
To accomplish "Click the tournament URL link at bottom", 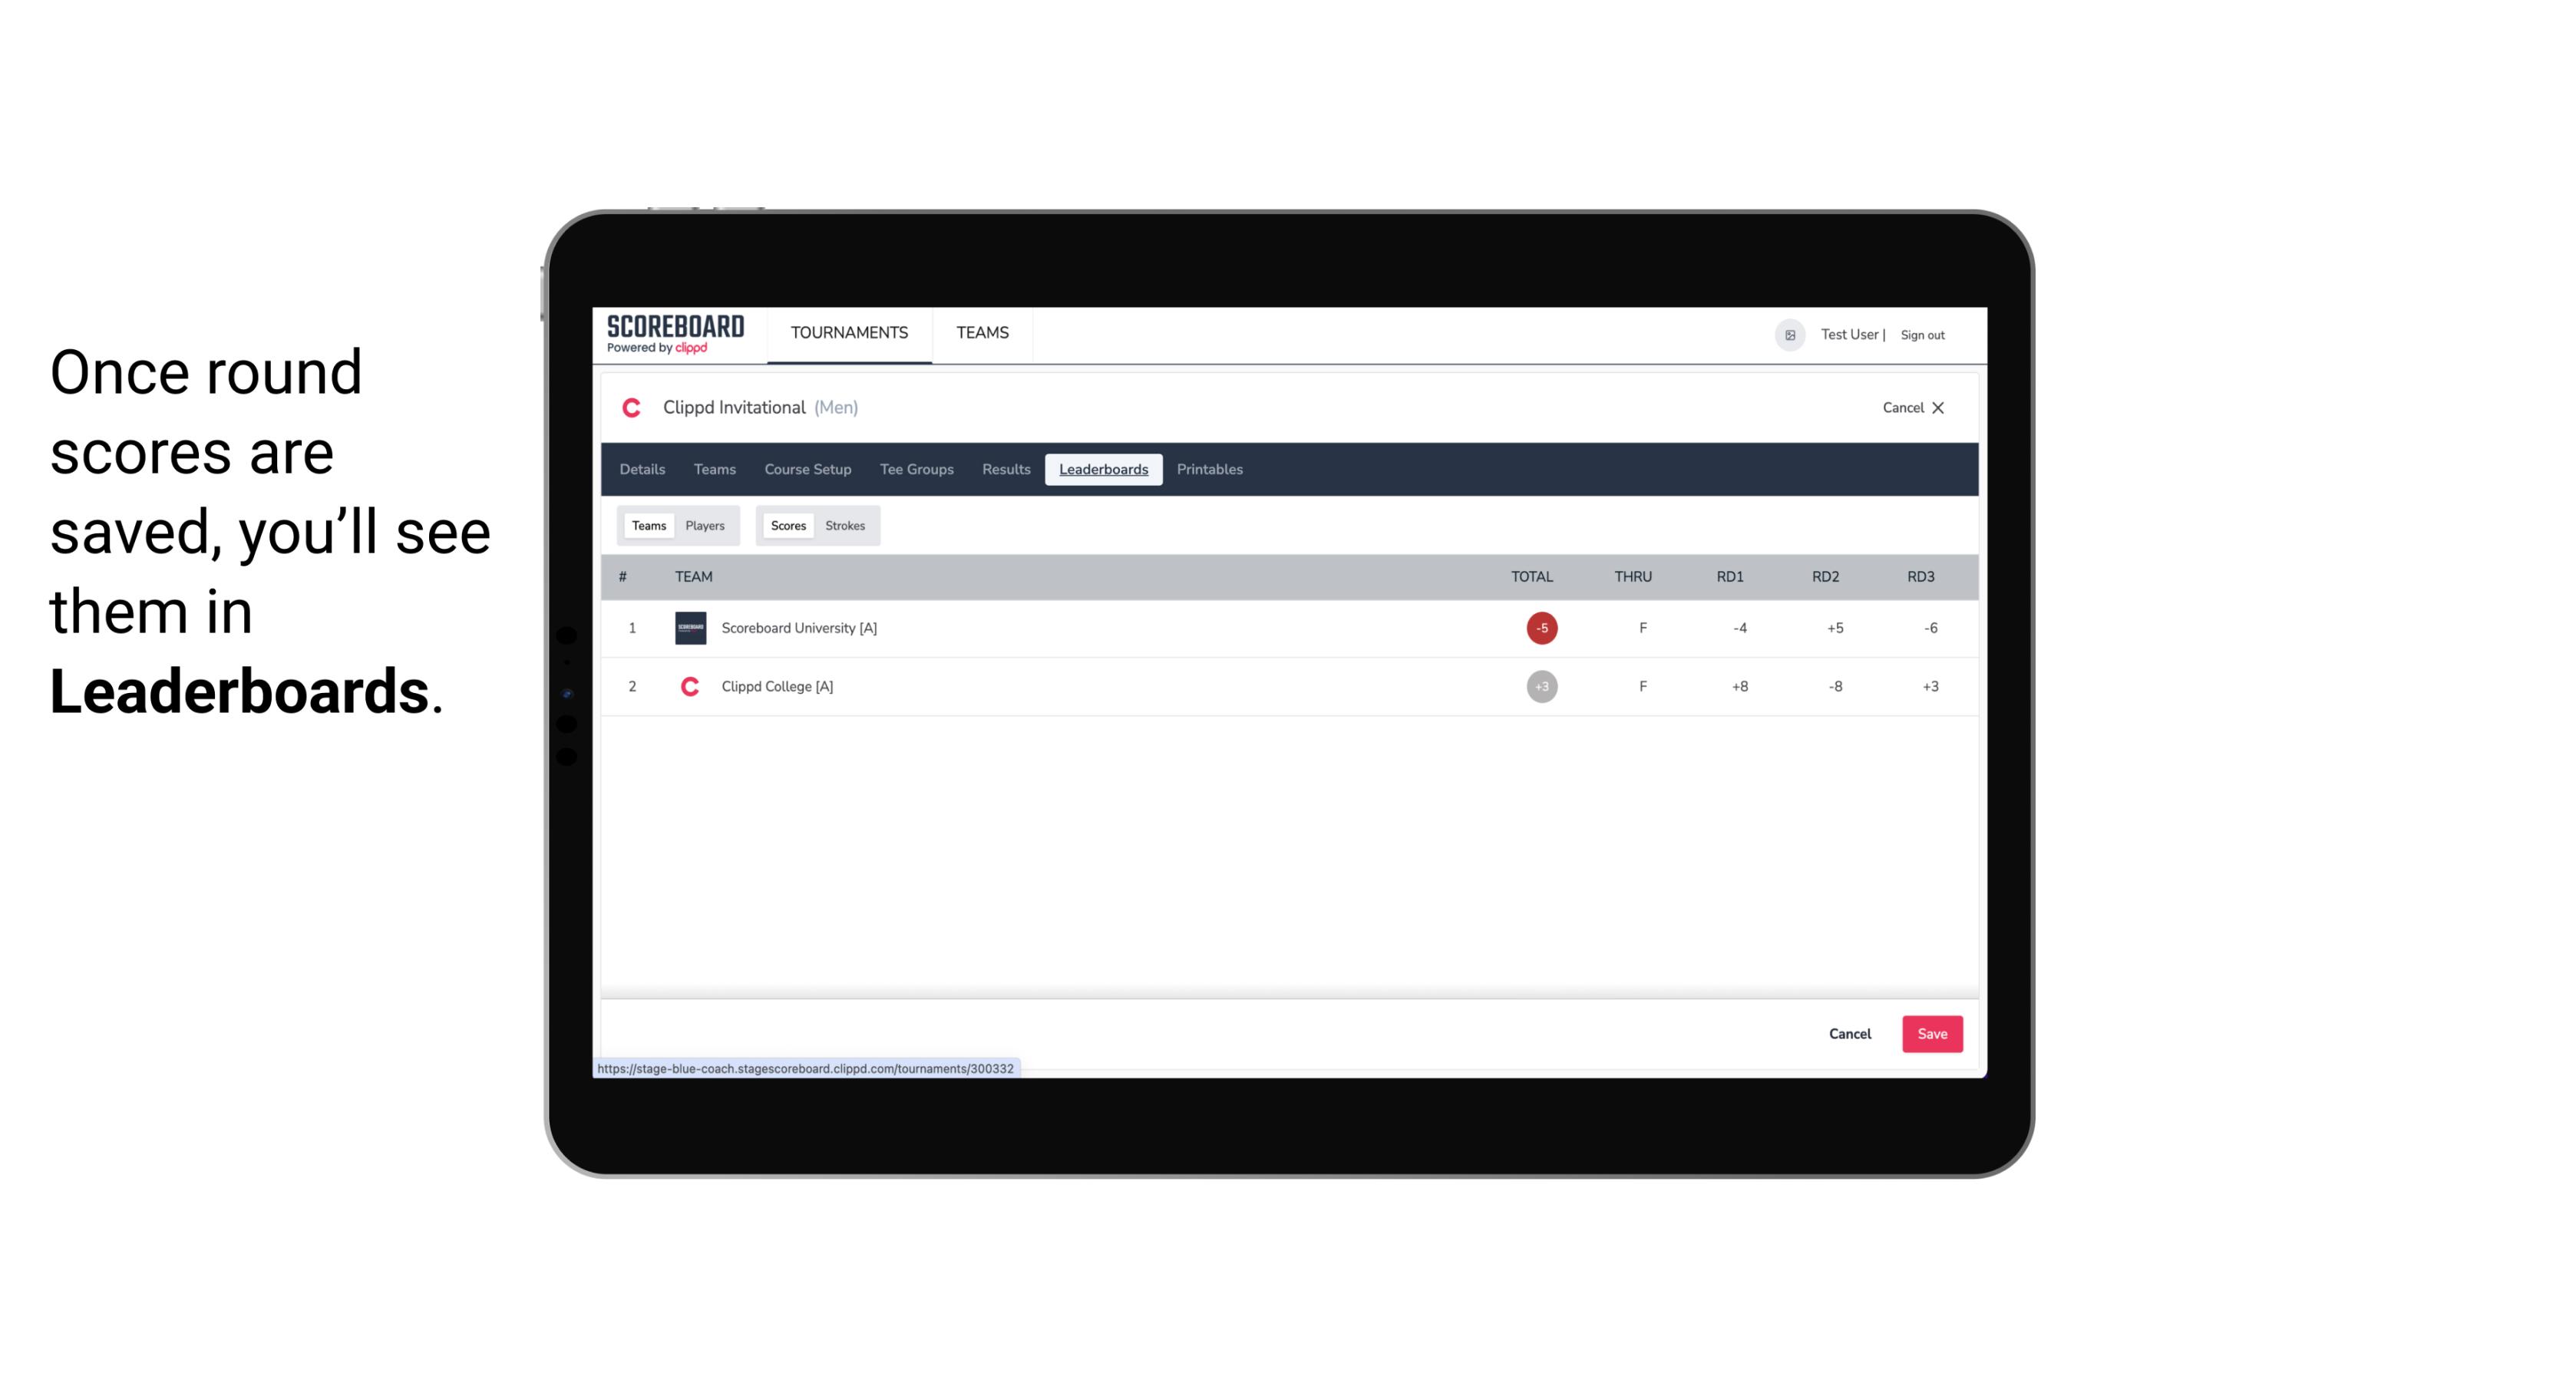I will tap(806, 1068).
